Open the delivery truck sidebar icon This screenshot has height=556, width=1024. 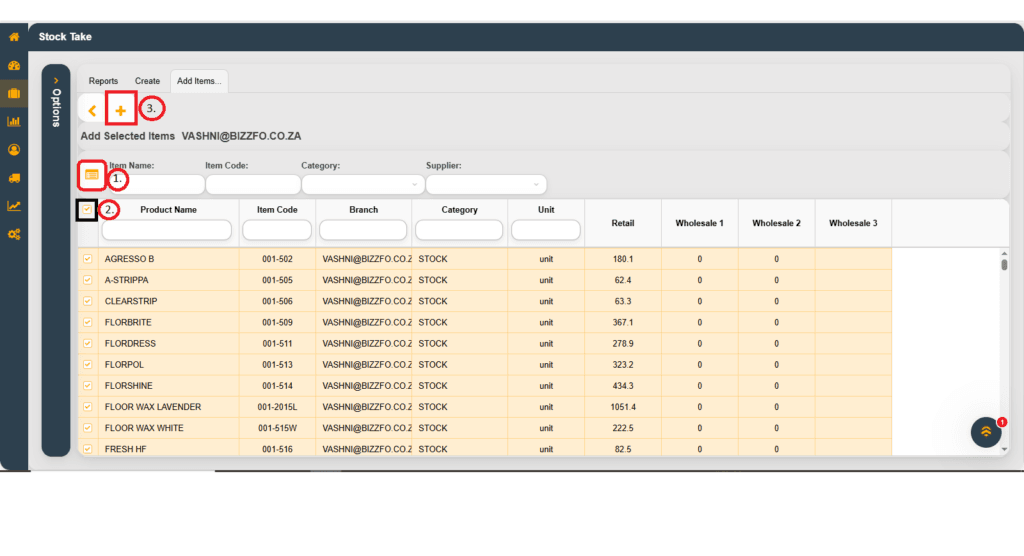coord(14,178)
